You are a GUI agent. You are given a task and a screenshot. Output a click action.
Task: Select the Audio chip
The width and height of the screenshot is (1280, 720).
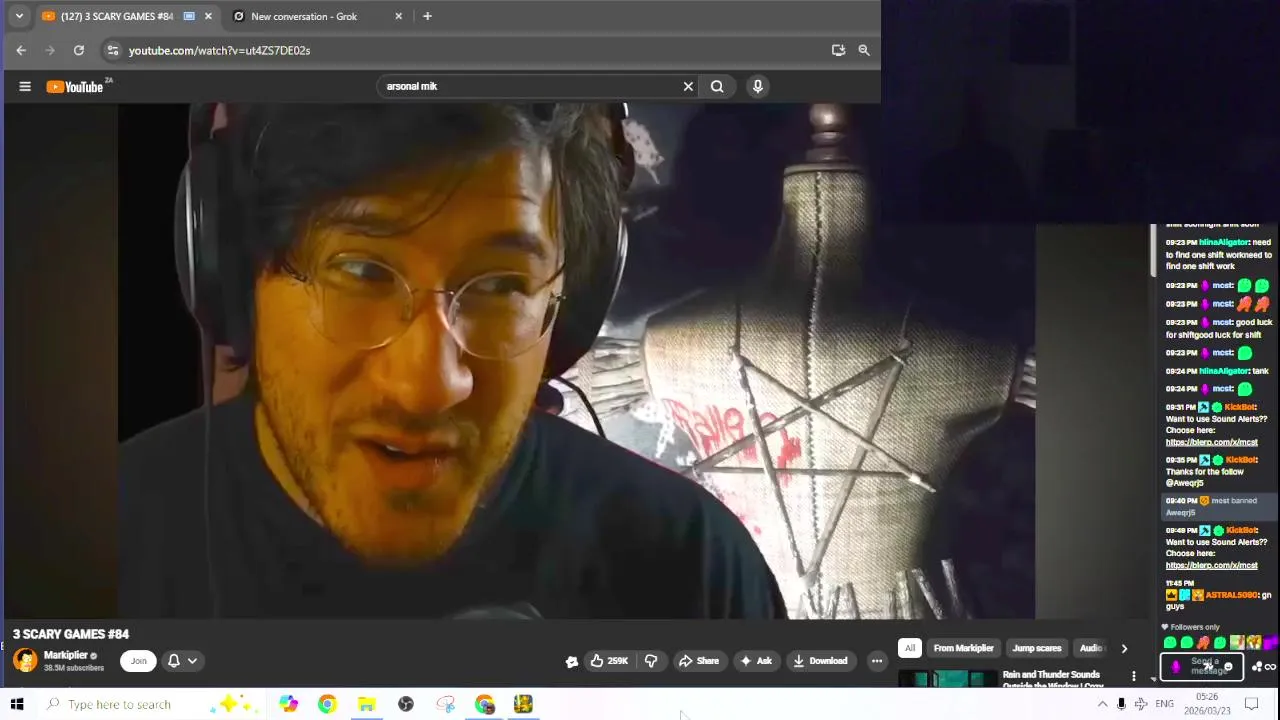1091,648
